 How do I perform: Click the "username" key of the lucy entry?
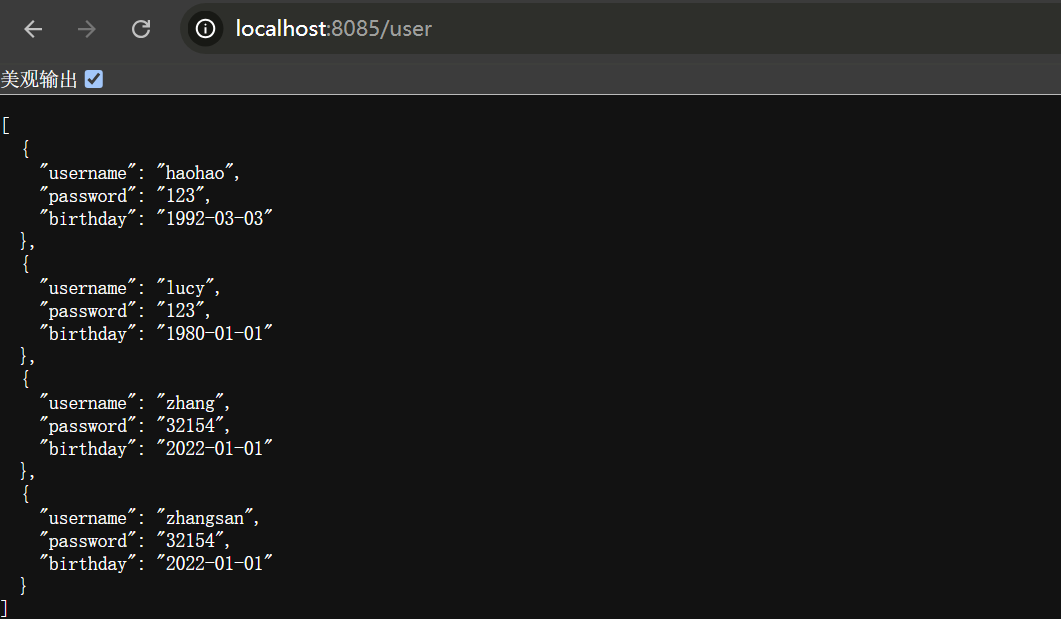(88, 288)
